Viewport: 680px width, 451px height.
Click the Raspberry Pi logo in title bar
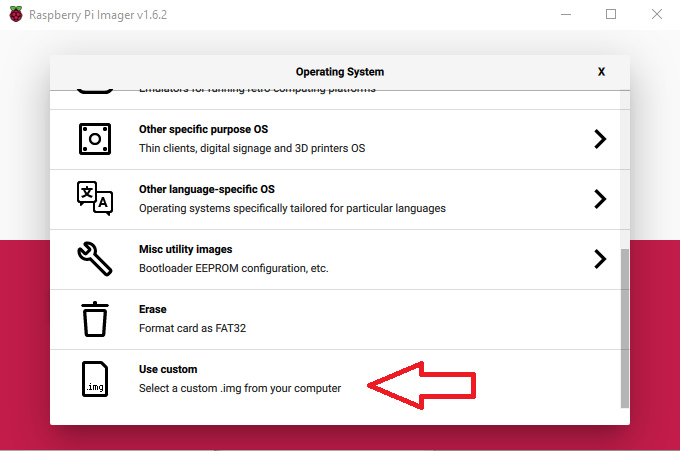tap(16, 14)
